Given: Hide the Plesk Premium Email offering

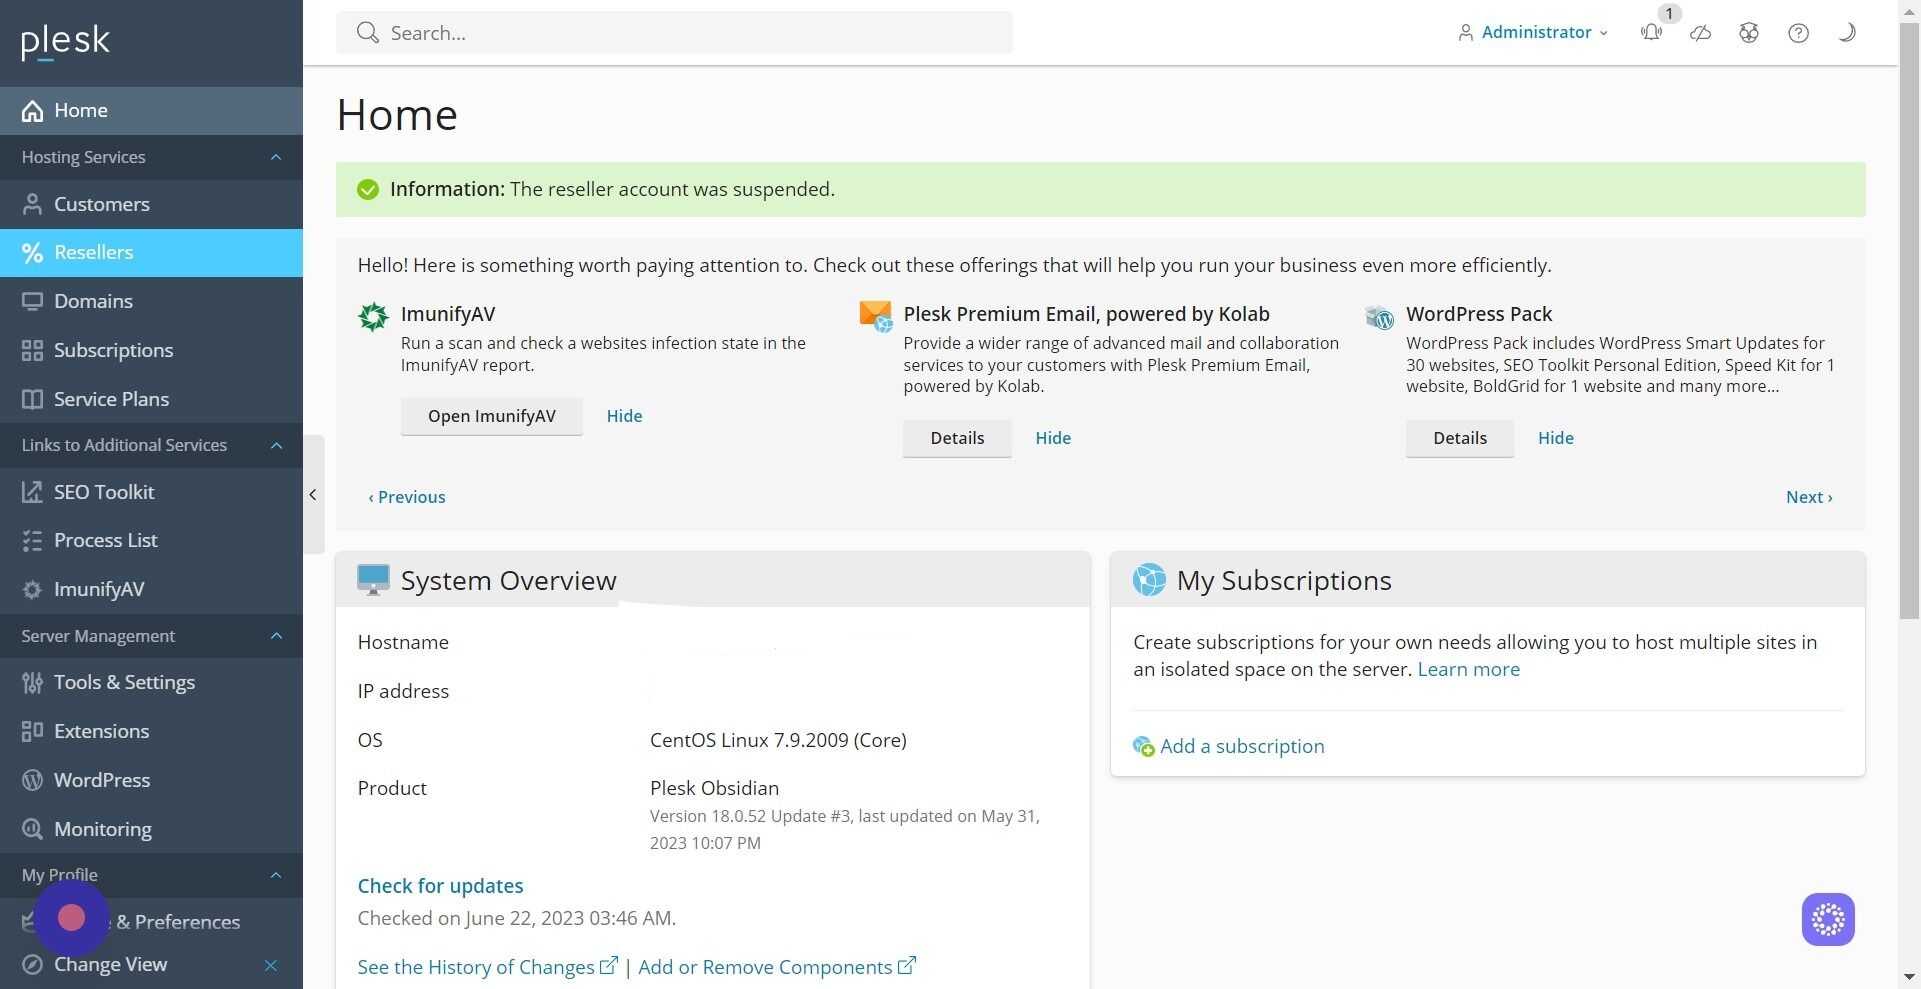Looking at the screenshot, I should 1053,438.
